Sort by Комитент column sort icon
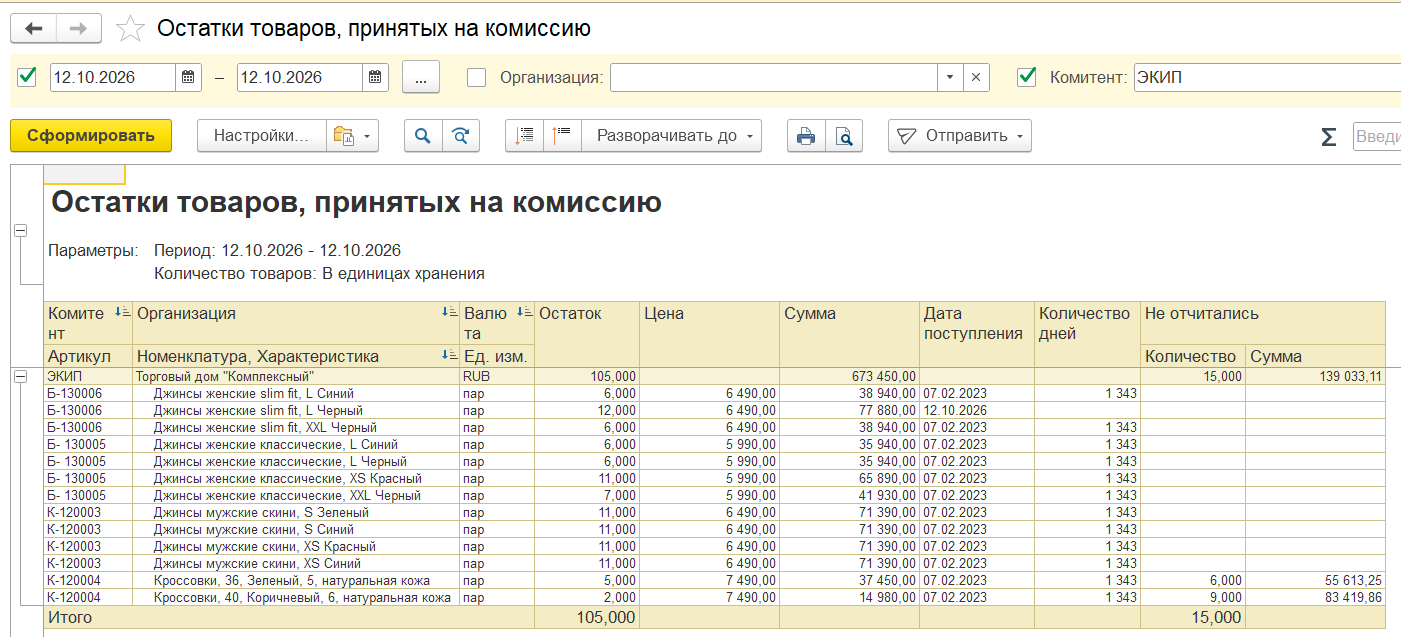1401x637 pixels. (123, 313)
